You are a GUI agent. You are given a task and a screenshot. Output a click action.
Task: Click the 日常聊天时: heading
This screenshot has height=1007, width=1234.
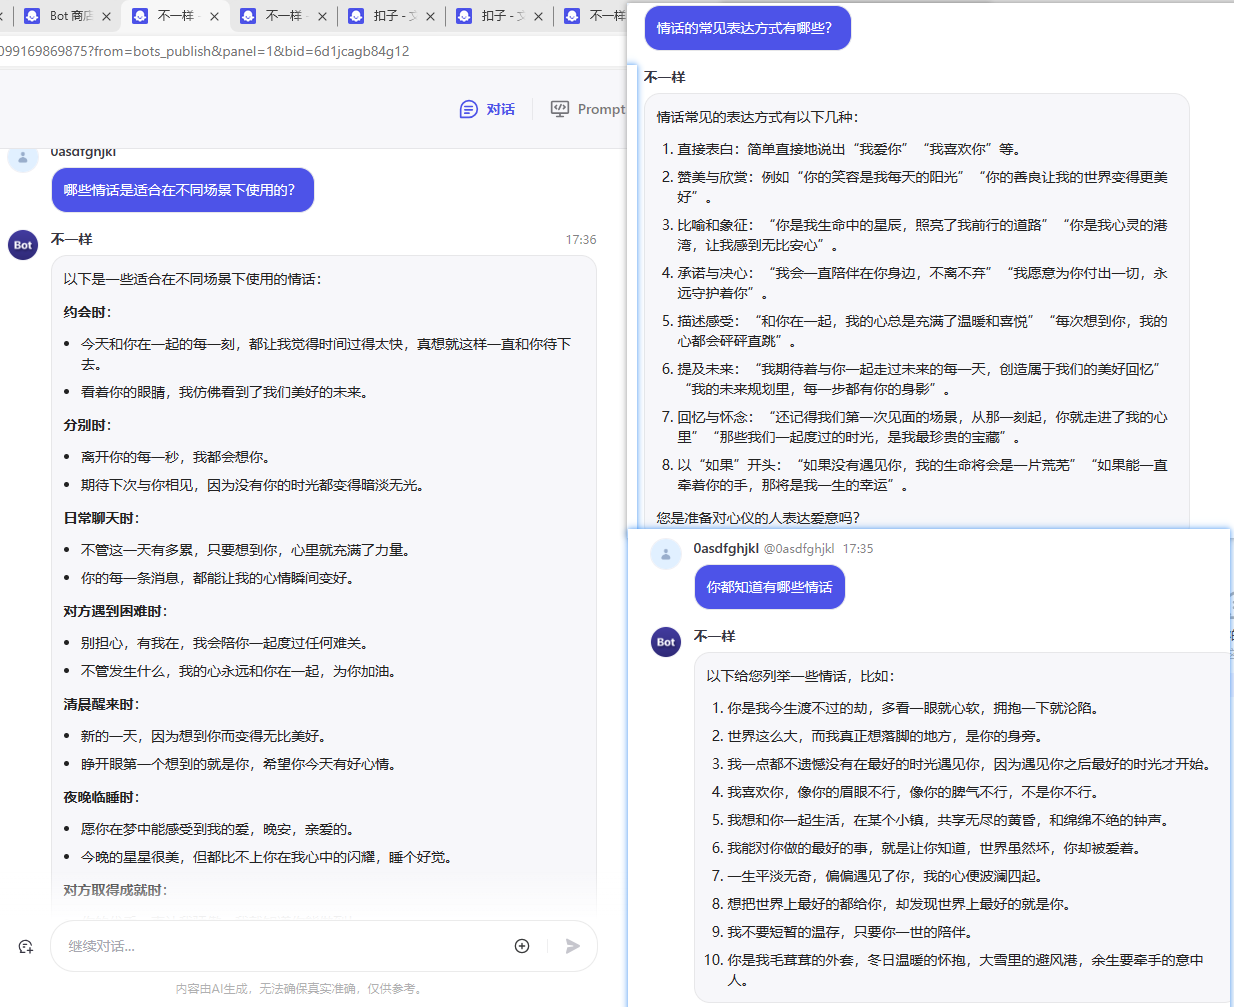coord(102,518)
